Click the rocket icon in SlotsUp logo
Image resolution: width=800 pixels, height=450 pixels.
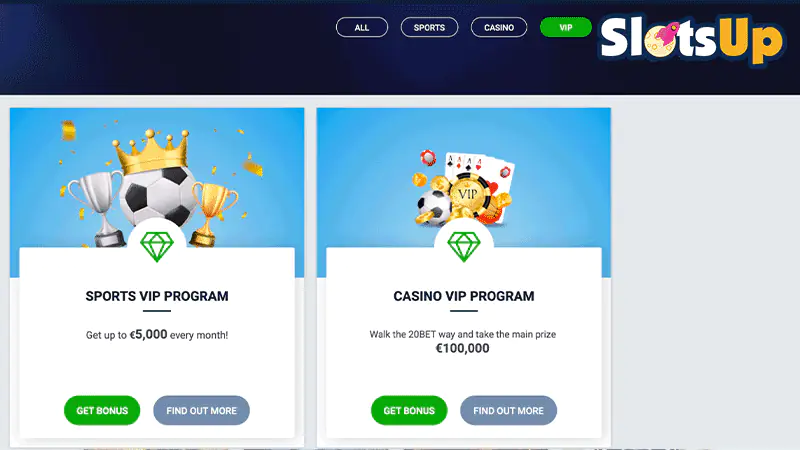click(x=667, y=34)
